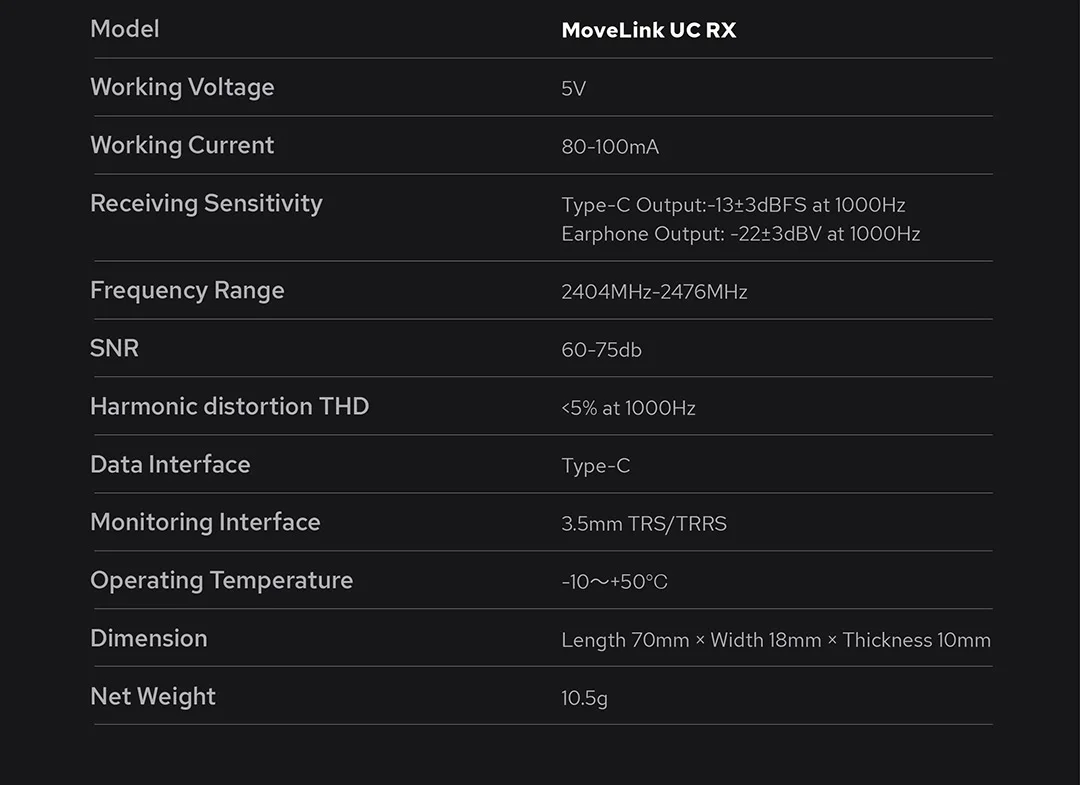Screen dimensions: 1080x785
Task: Select the MoveLink UC RX model name
Action: pyautogui.click(x=649, y=30)
